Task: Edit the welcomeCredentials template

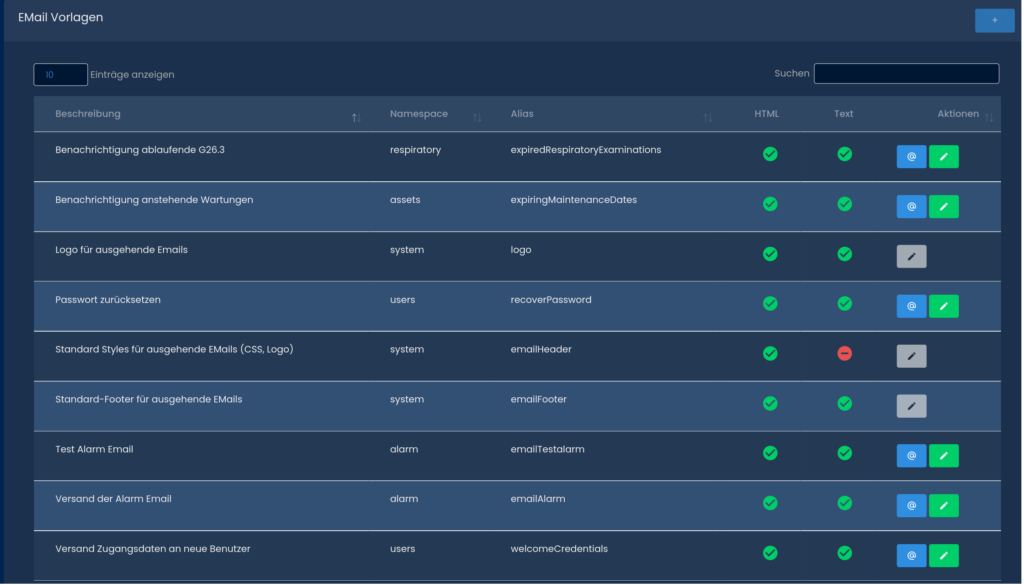Action: pos(943,555)
